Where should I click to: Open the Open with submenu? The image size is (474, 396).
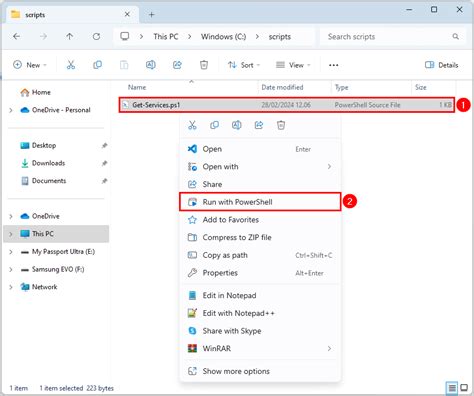coord(260,167)
